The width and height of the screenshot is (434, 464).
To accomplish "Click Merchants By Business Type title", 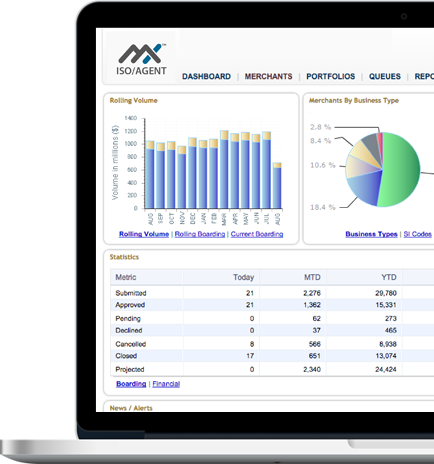I will point(354,101).
